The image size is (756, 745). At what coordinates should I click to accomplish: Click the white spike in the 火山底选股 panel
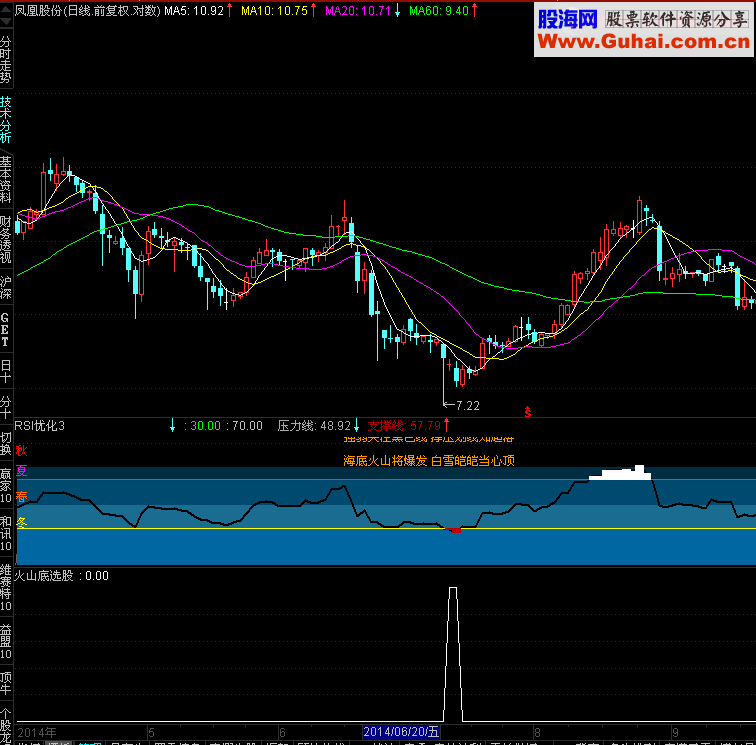[453, 654]
